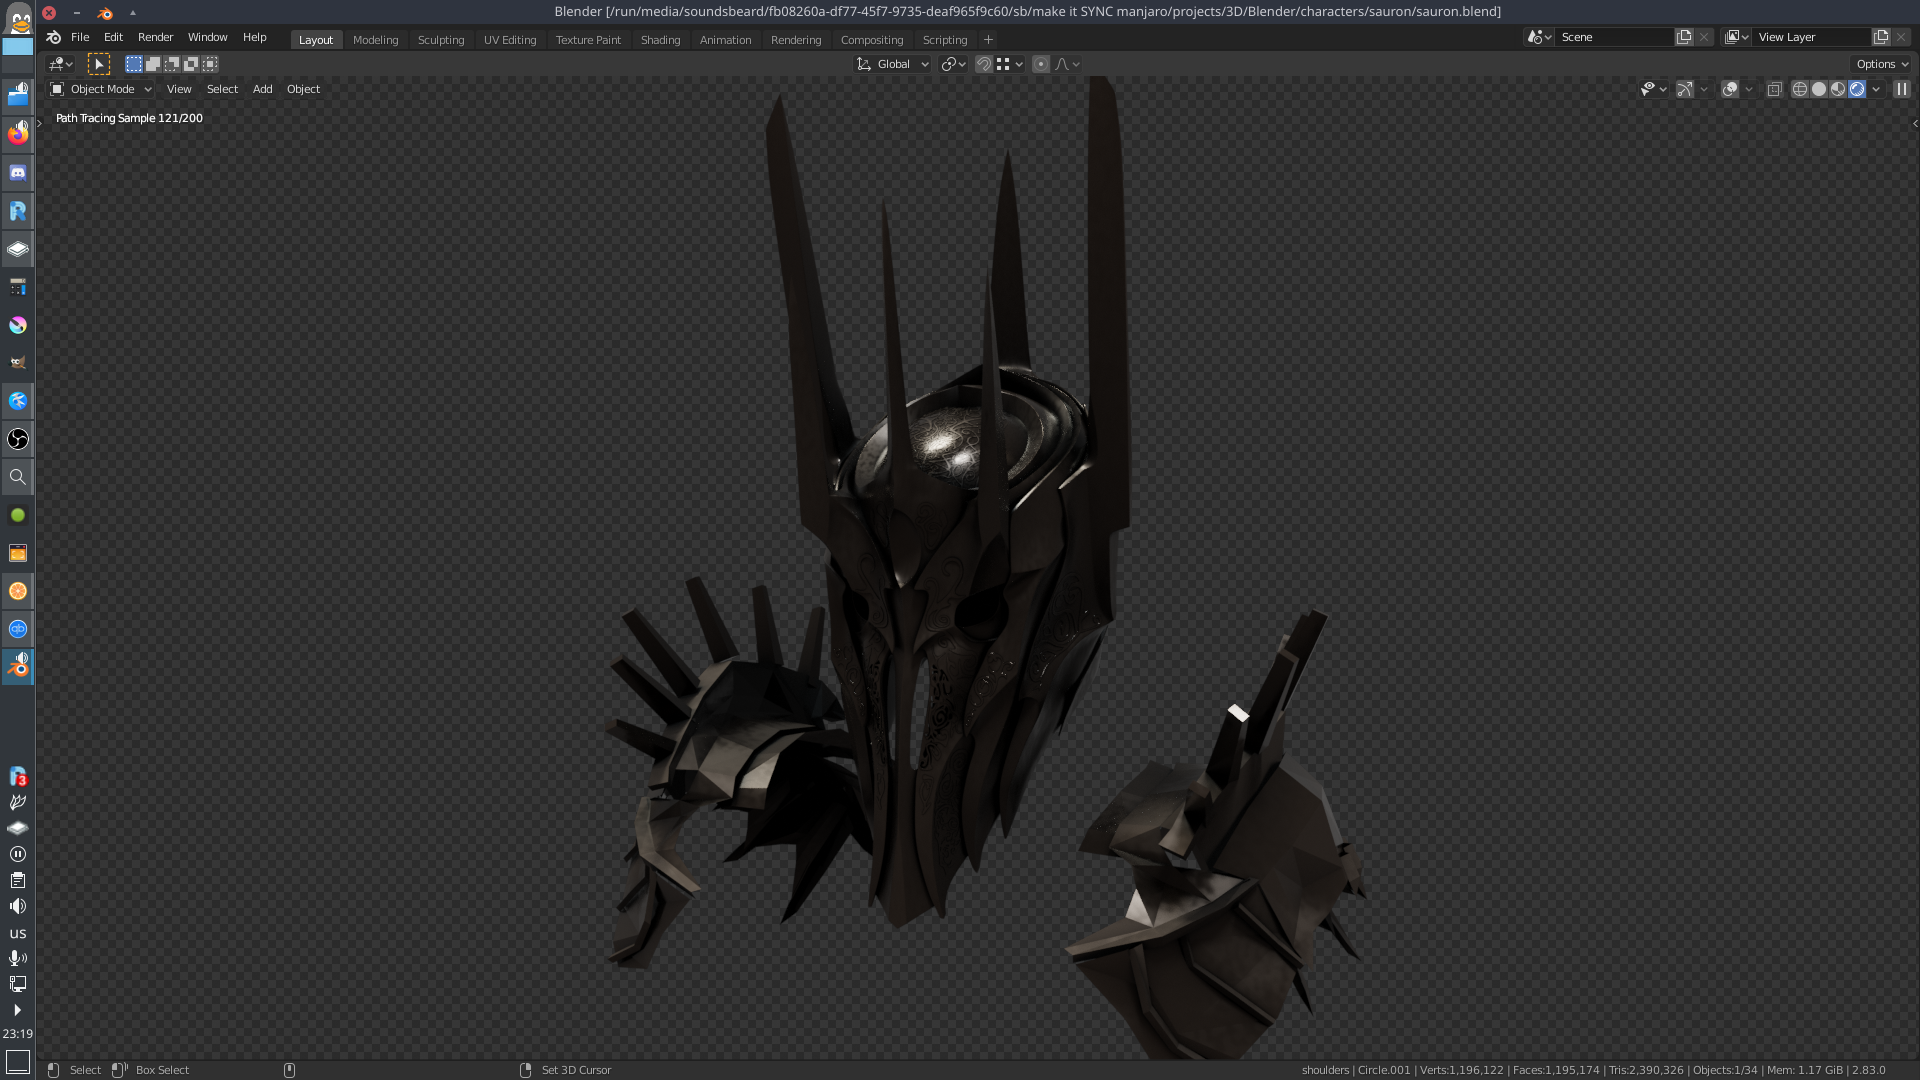The height and width of the screenshot is (1080, 1920).
Task: Add a new workspace with plus button
Action: click(x=988, y=40)
